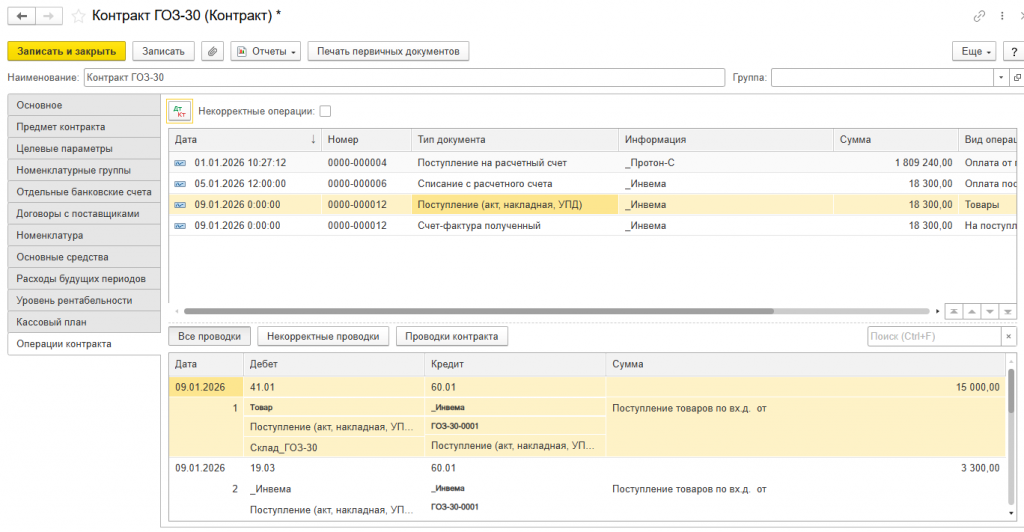Image resolution: width=1024 pixels, height=532 pixels.
Task: Open the Целевые параметры section
Action: click(x=84, y=148)
